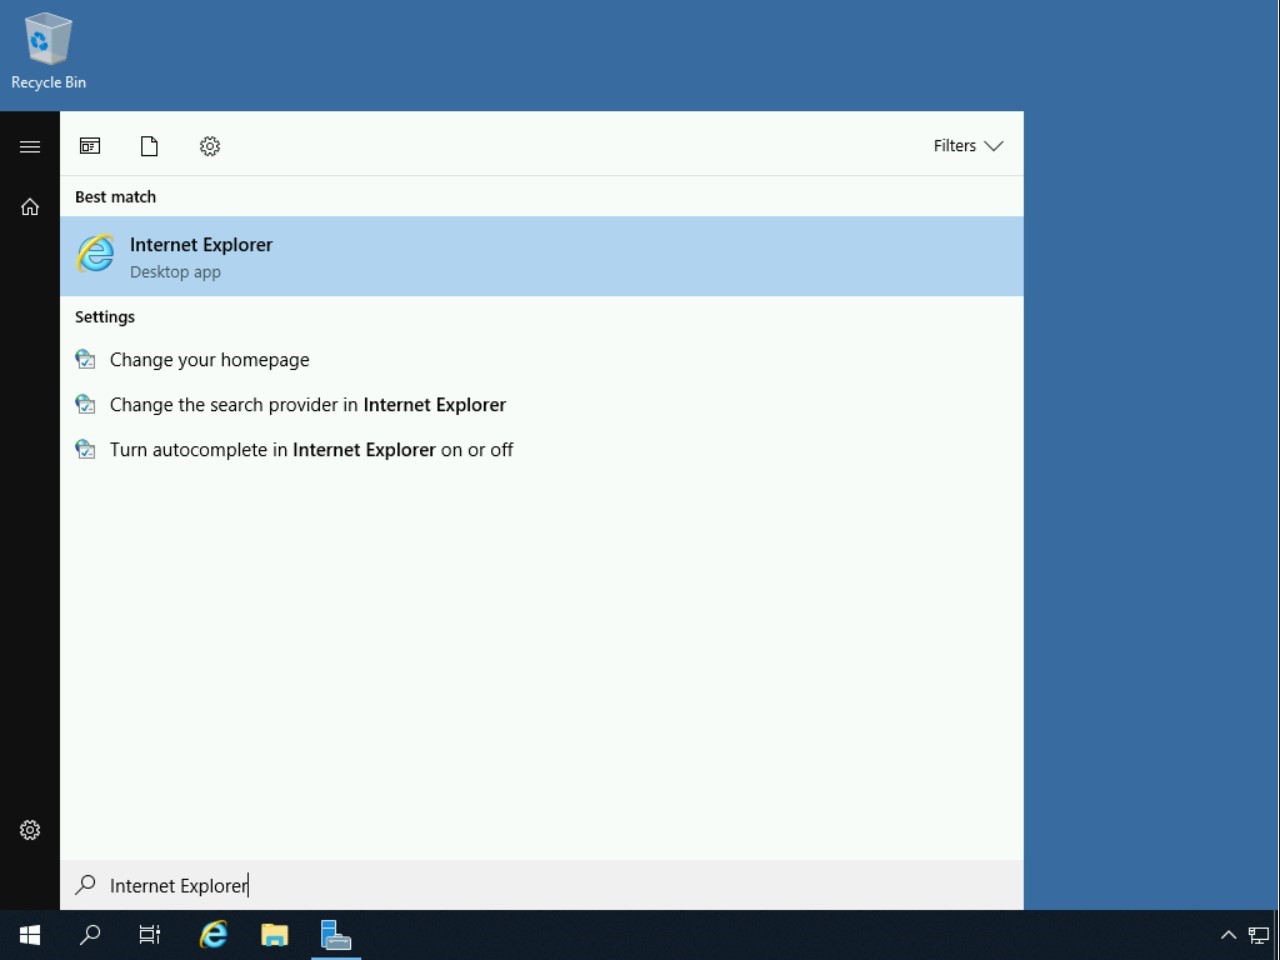Open Turn autocomplete on or off setting
The height and width of the screenshot is (960, 1280).
(311, 450)
